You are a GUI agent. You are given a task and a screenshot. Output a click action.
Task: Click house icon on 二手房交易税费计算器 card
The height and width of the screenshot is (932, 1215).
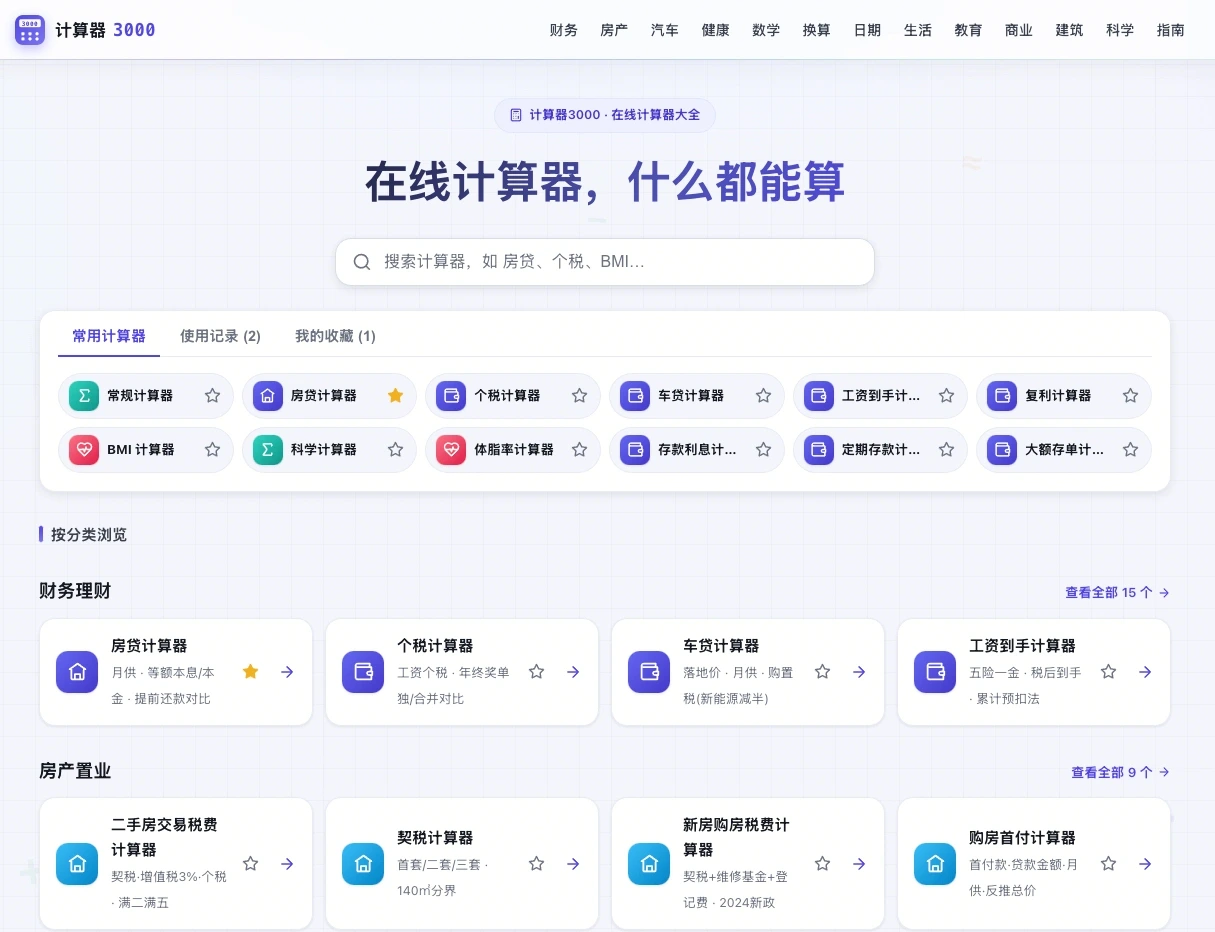(77, 864)
